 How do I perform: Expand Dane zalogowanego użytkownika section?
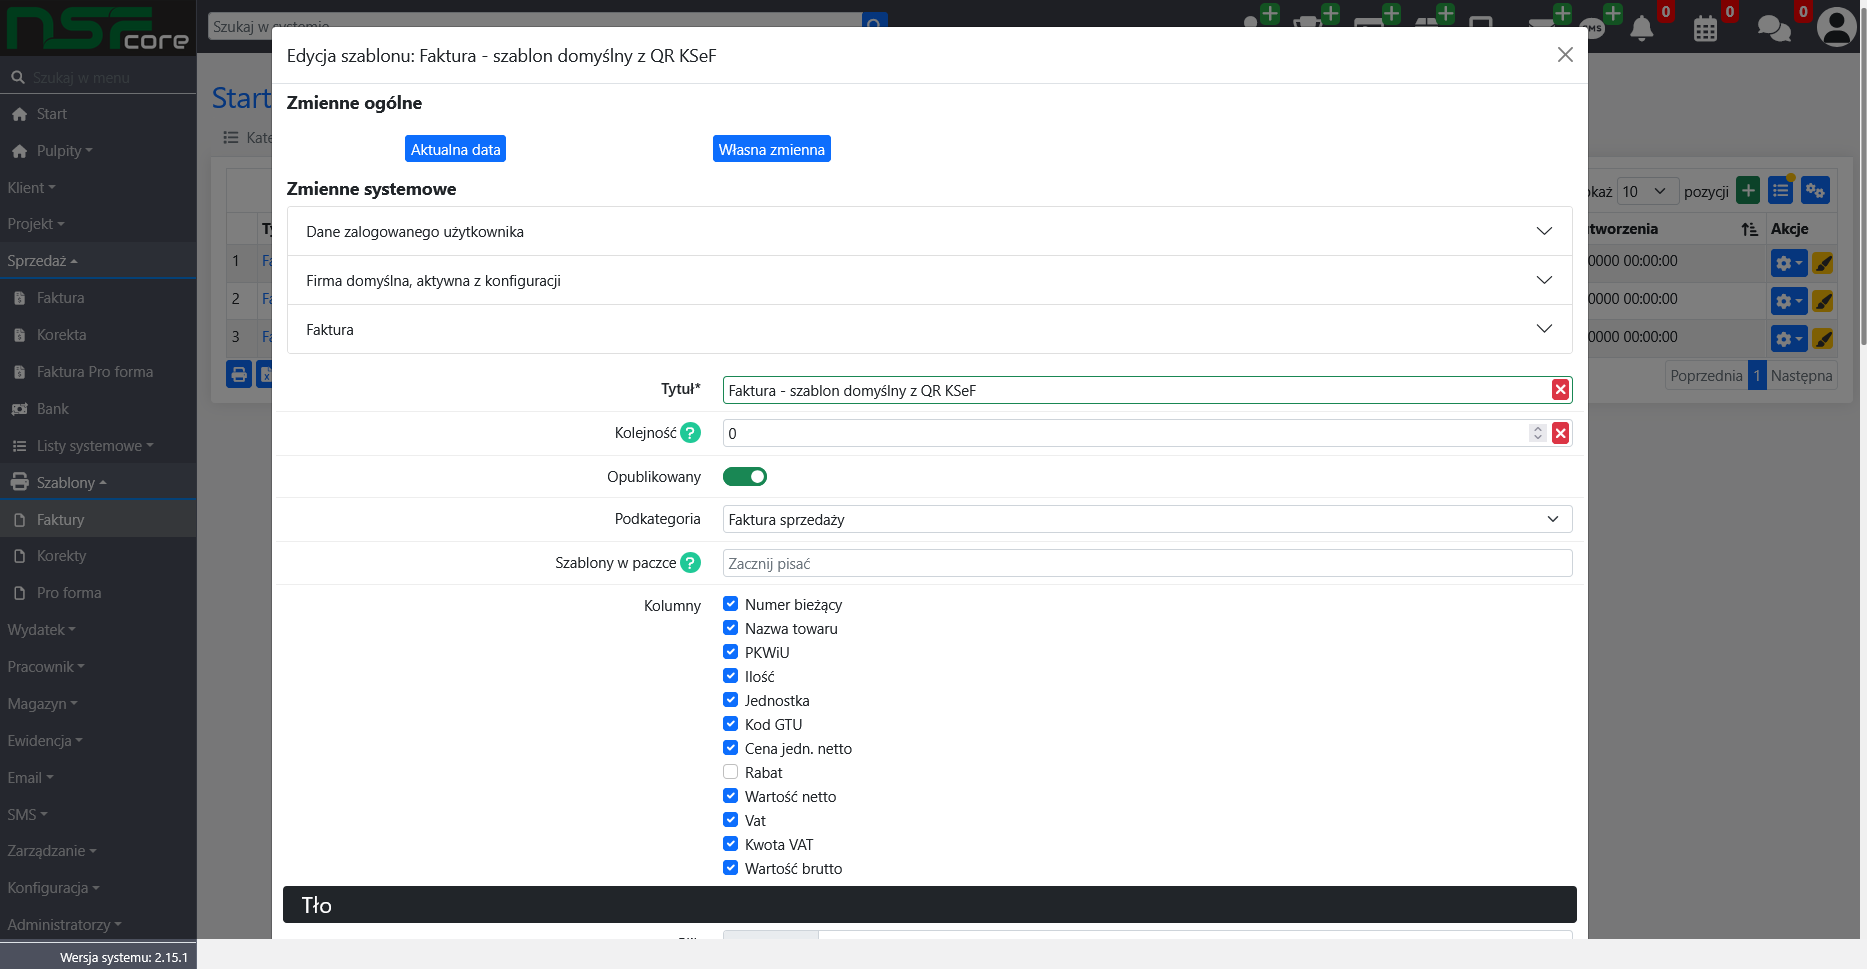pos(929,231)
